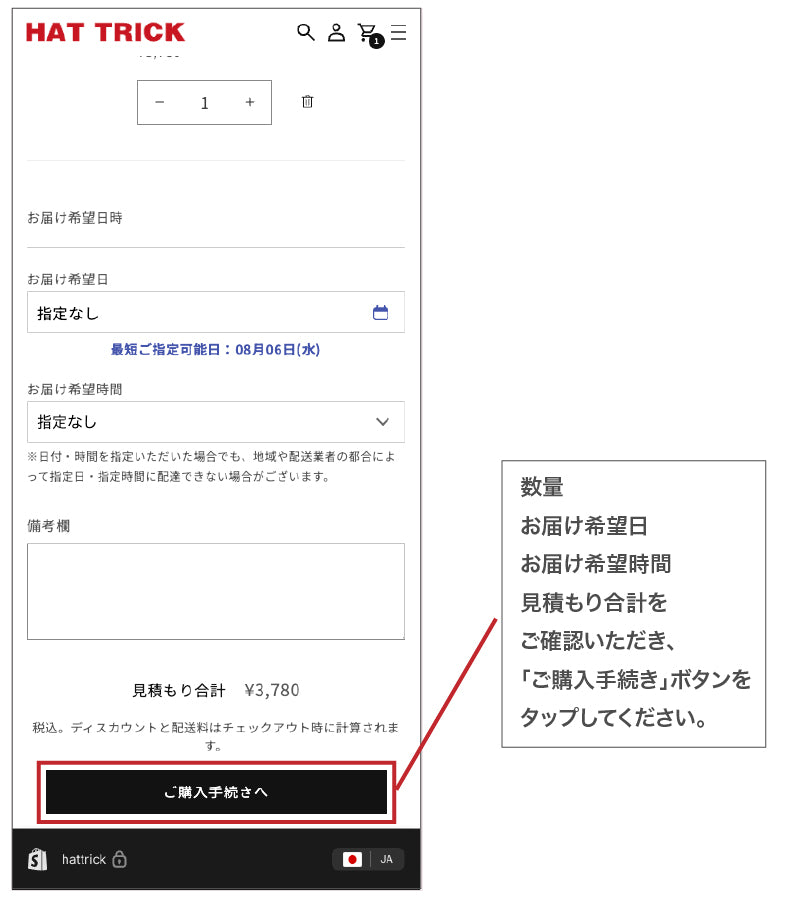This screenshot has width=800, height=900.
Task: Click the HAT TRICK logo
Action: pos(106,33)
